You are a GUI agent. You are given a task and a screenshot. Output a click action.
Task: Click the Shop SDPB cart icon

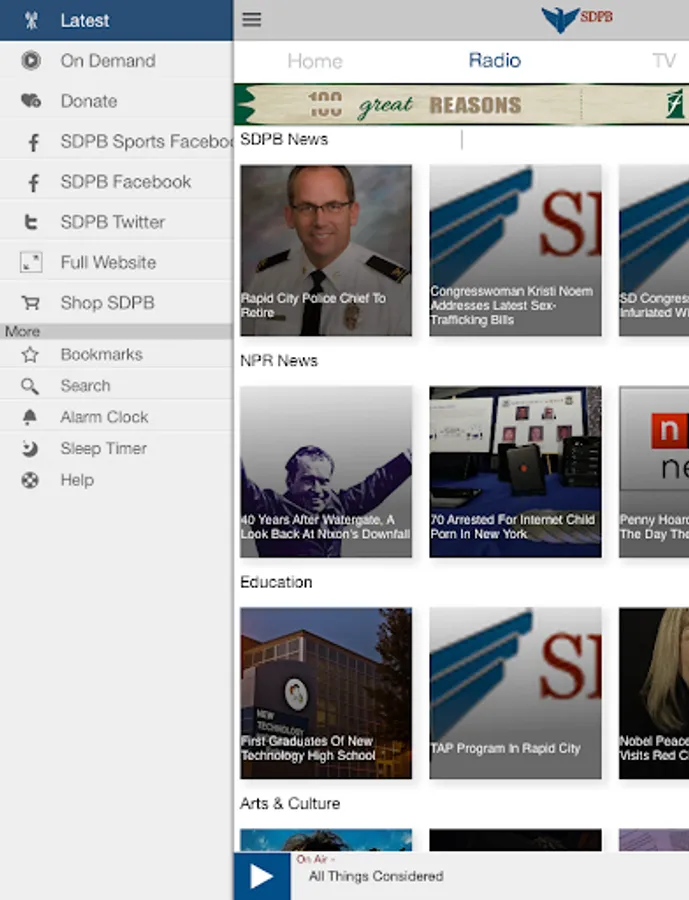pyautogui.click(x=31, y=302)
